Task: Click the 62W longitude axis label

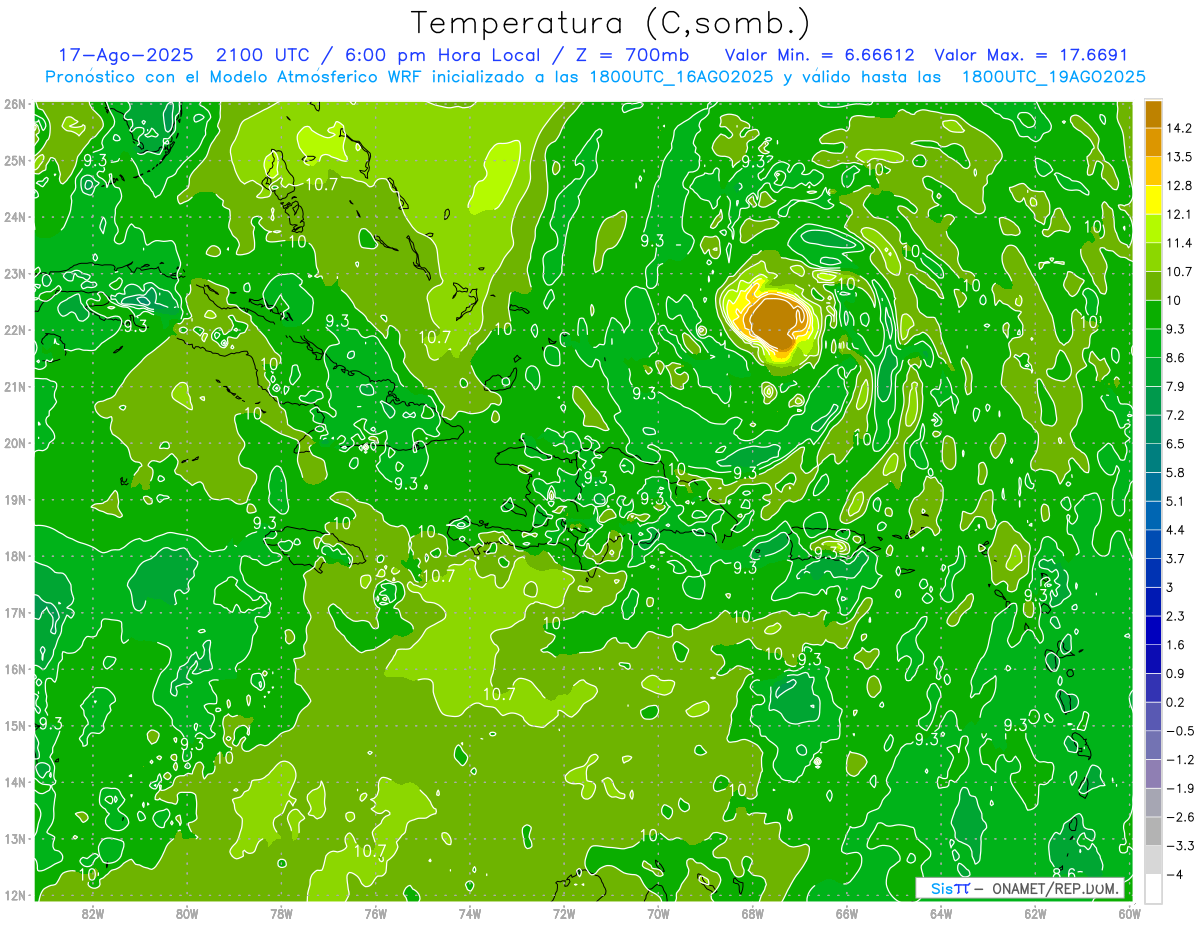Action: 1035,913
